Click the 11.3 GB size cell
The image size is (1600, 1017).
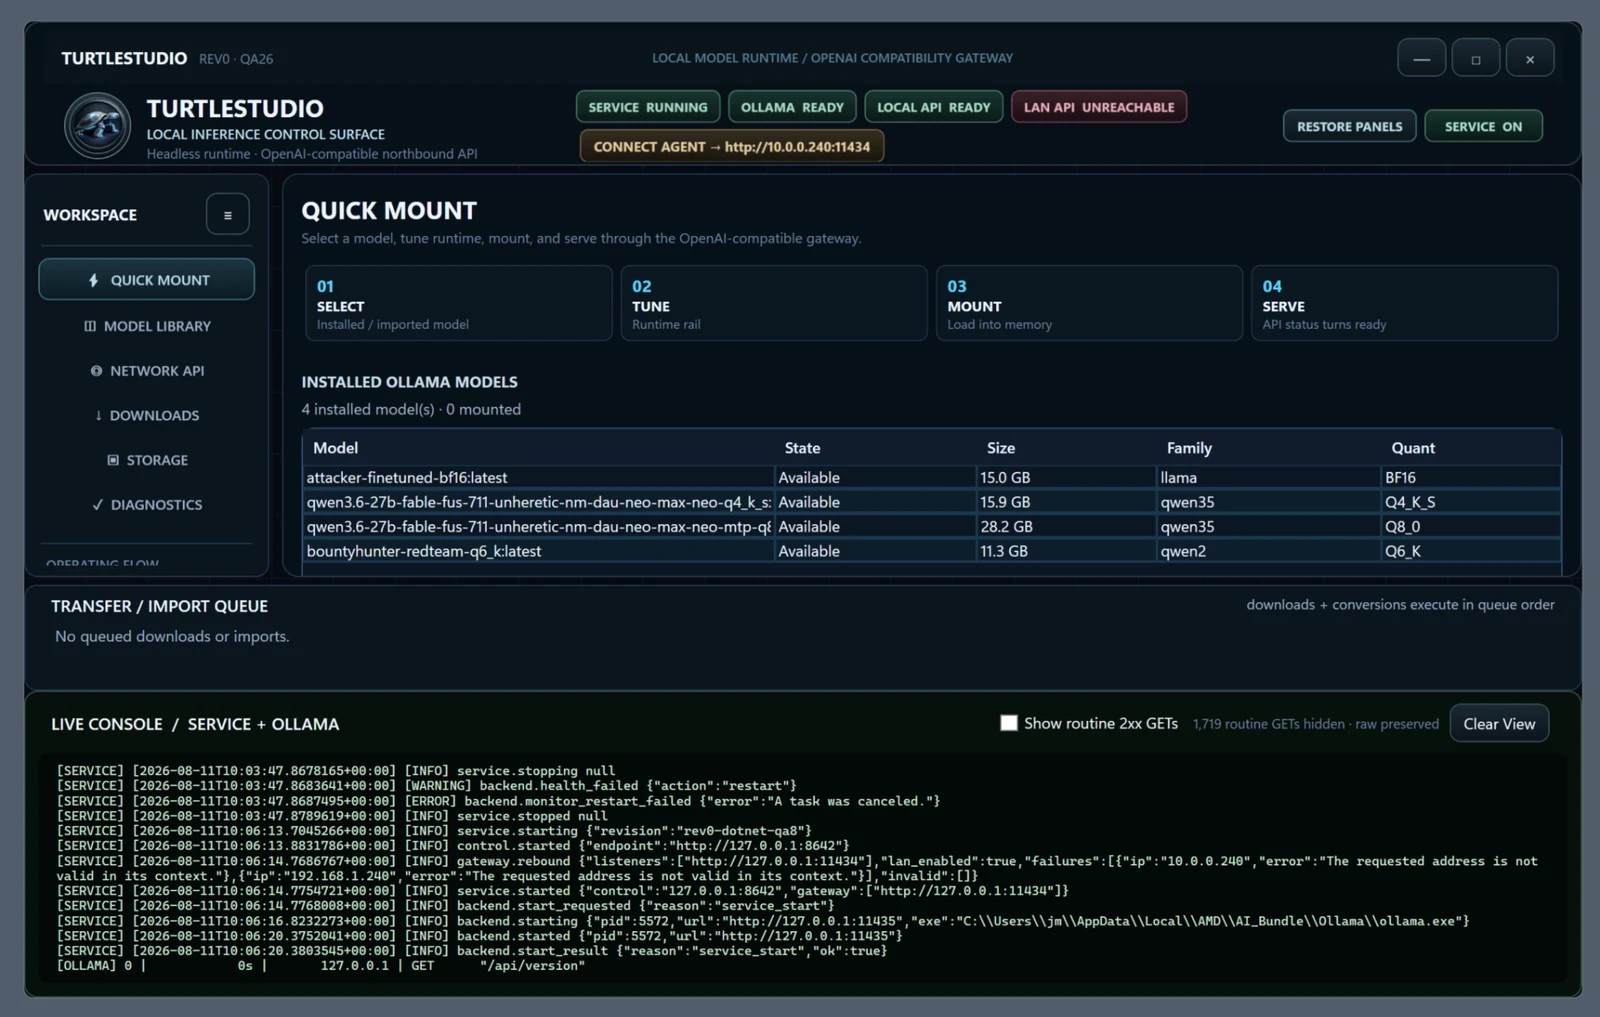pos(1065,551)
